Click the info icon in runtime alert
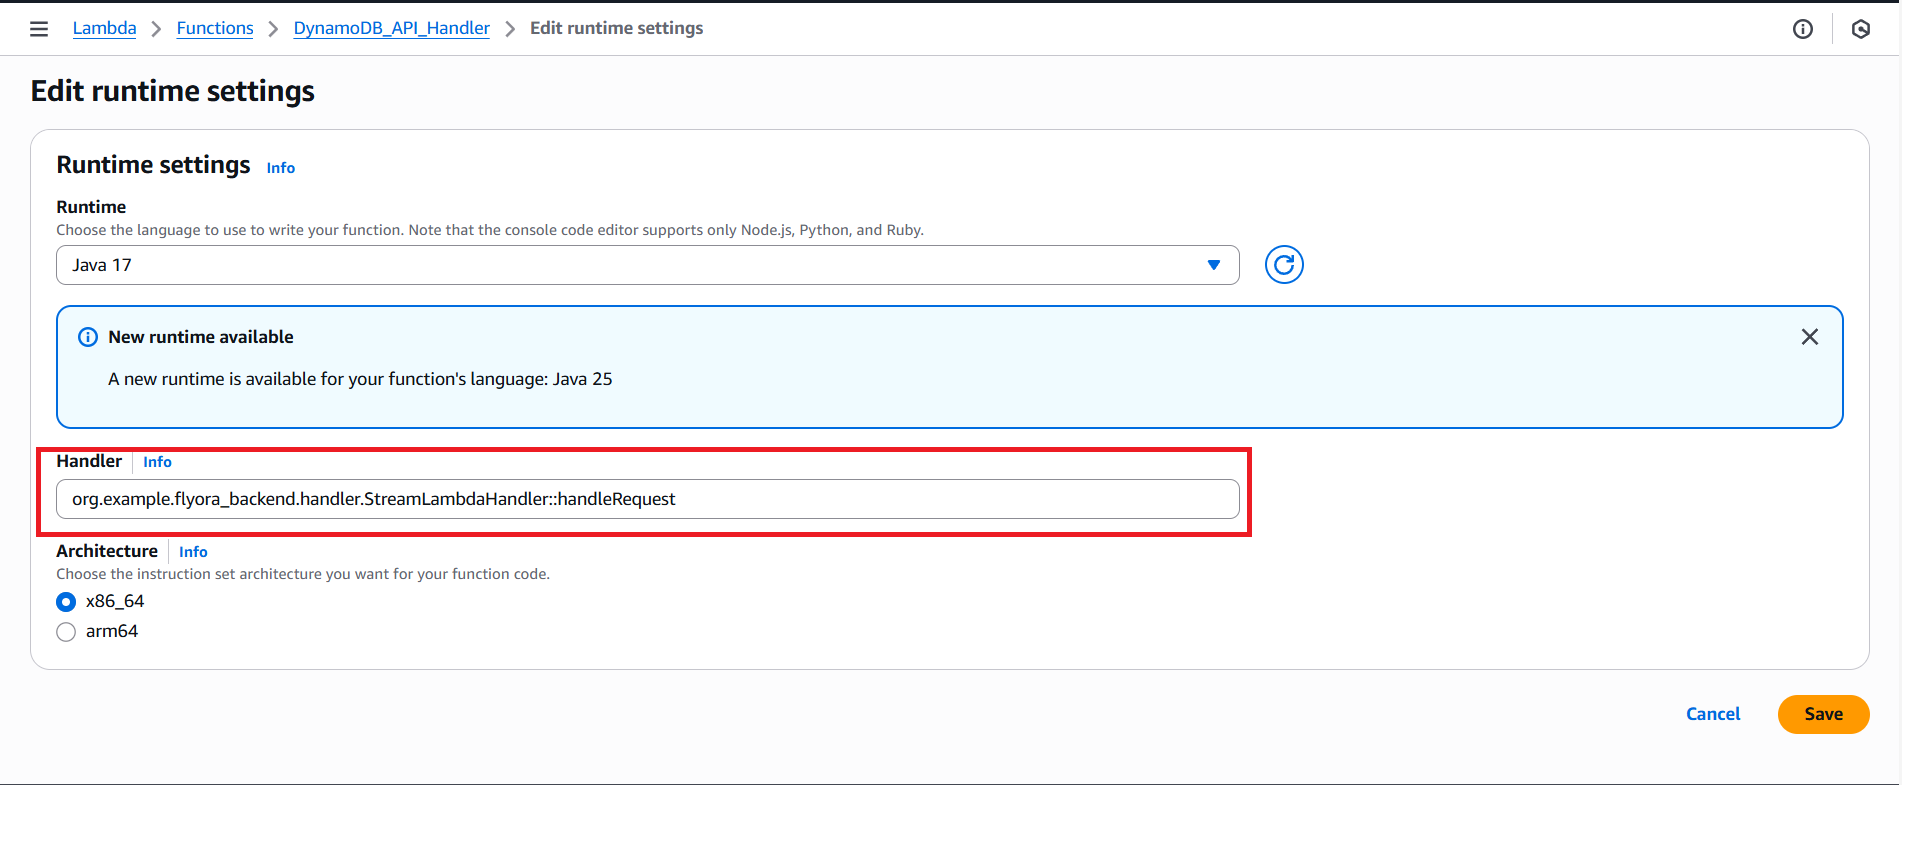This screenshot has width=1920, height=845. pos(88,337)
